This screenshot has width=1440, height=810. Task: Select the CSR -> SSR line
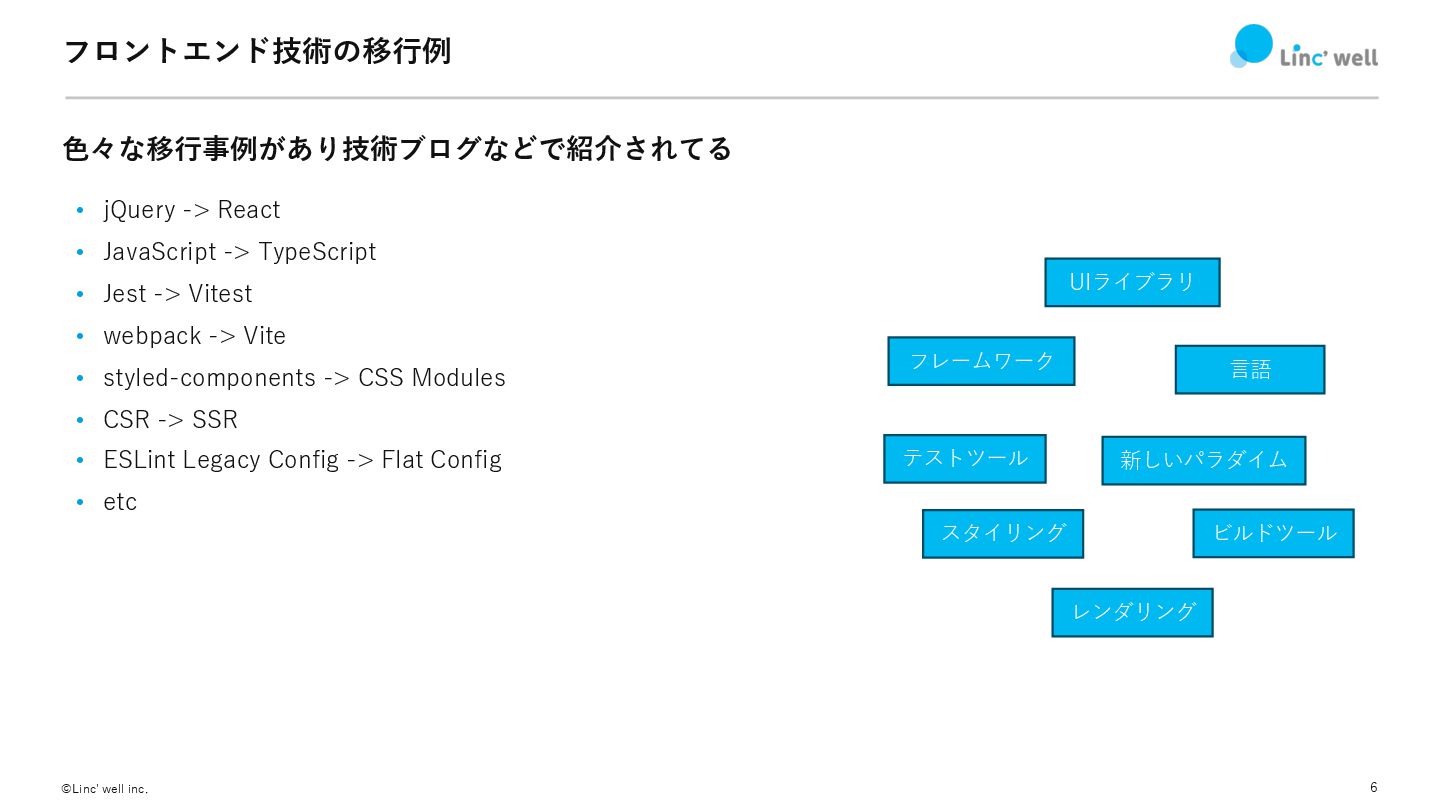tap(171, 420)
